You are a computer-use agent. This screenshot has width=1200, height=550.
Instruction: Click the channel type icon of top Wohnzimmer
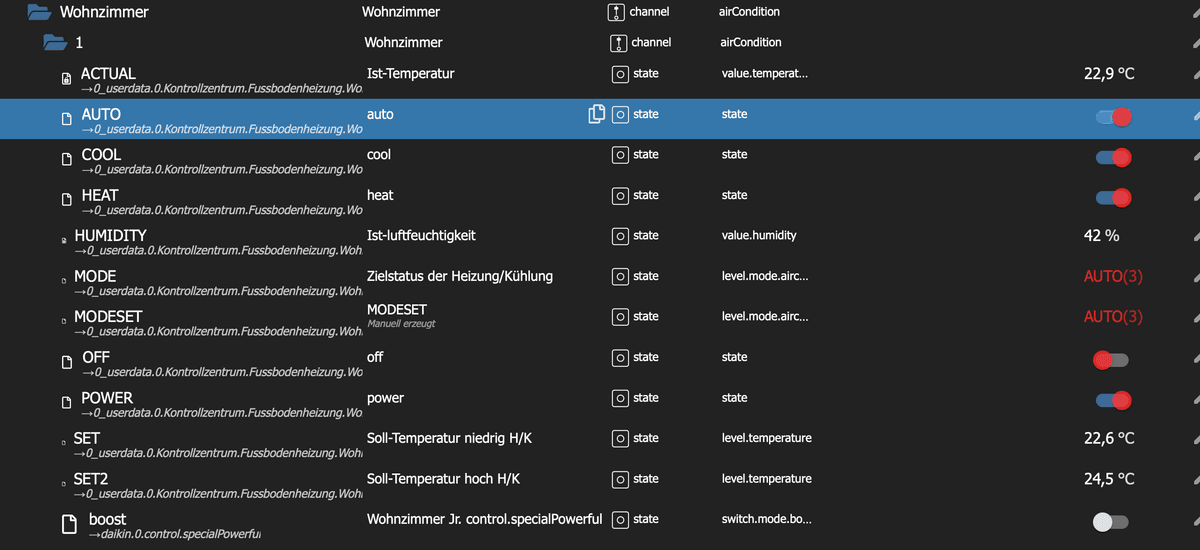coord(616,12)
